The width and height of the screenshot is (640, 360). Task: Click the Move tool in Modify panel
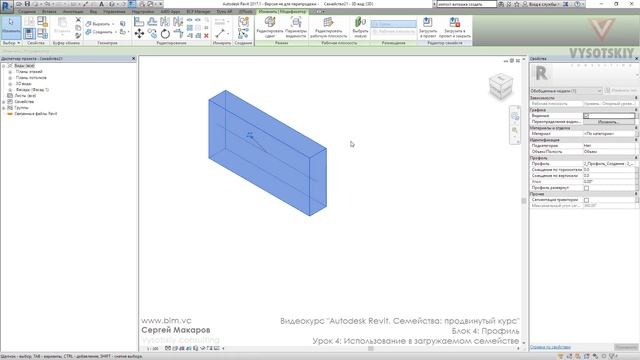click(139, 33)
